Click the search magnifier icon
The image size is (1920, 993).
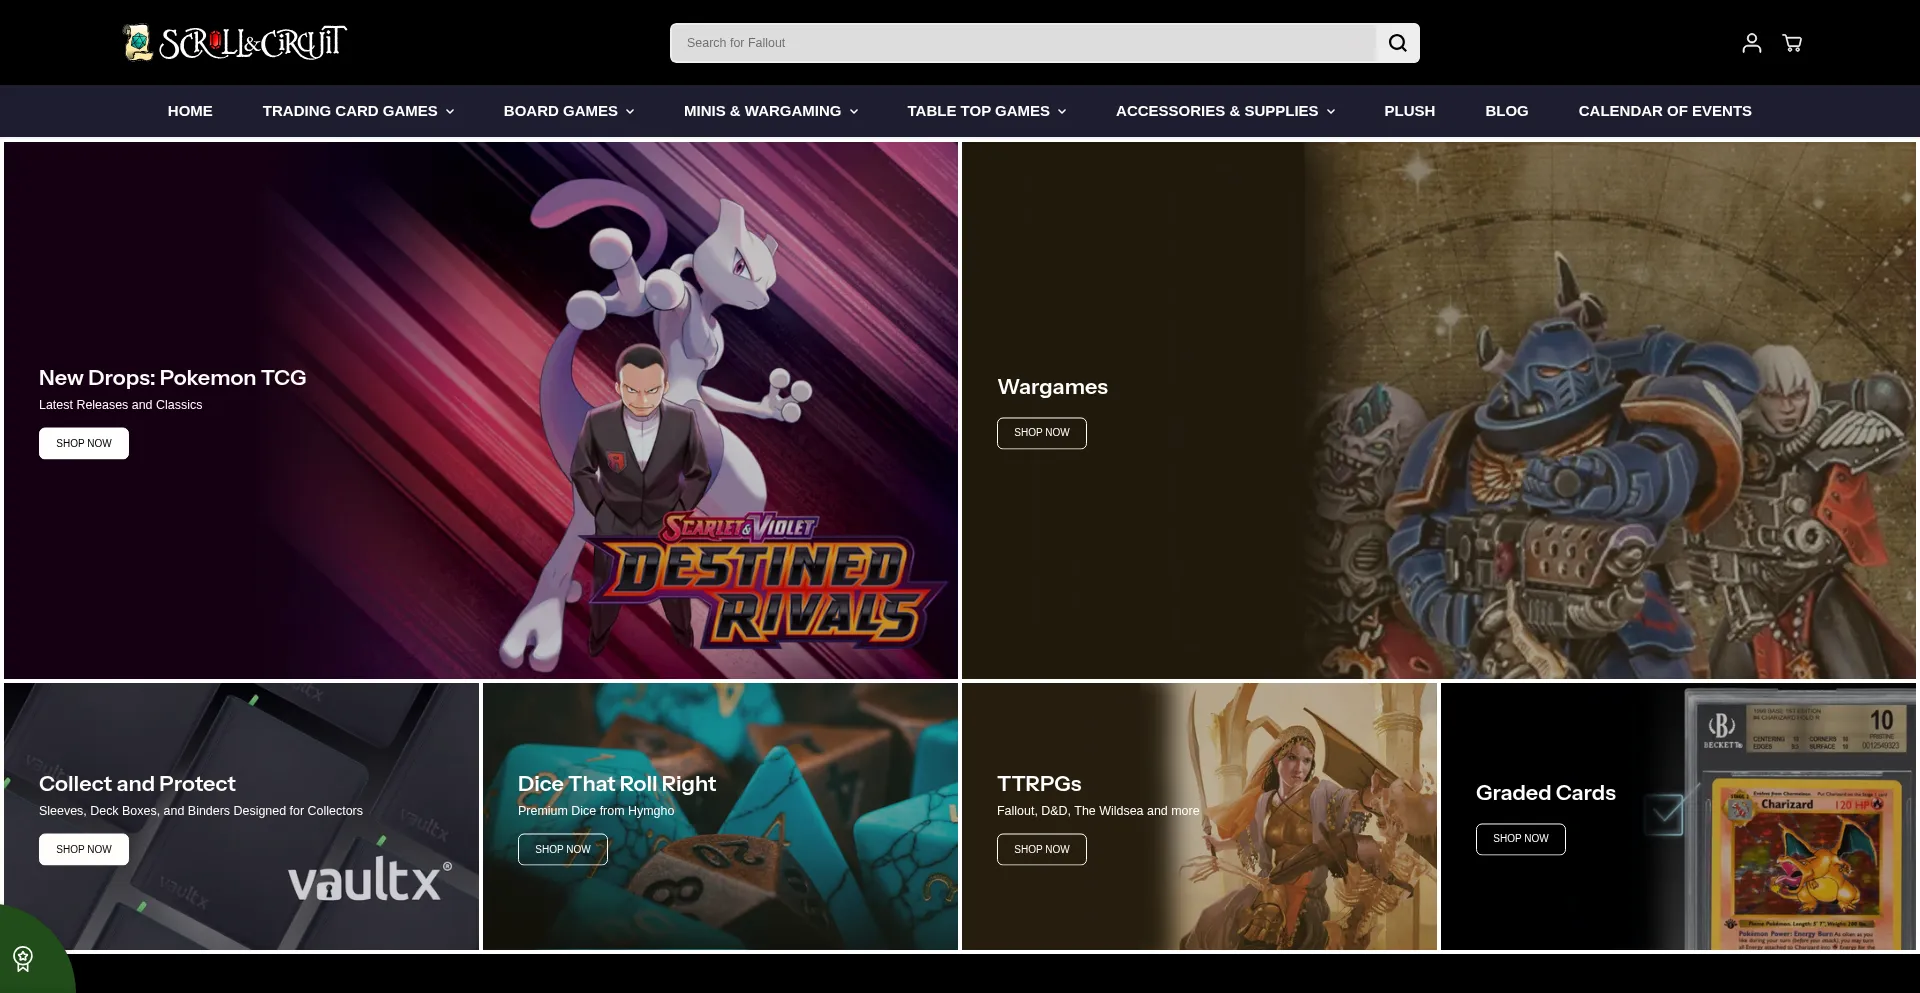pos(1397,43)
